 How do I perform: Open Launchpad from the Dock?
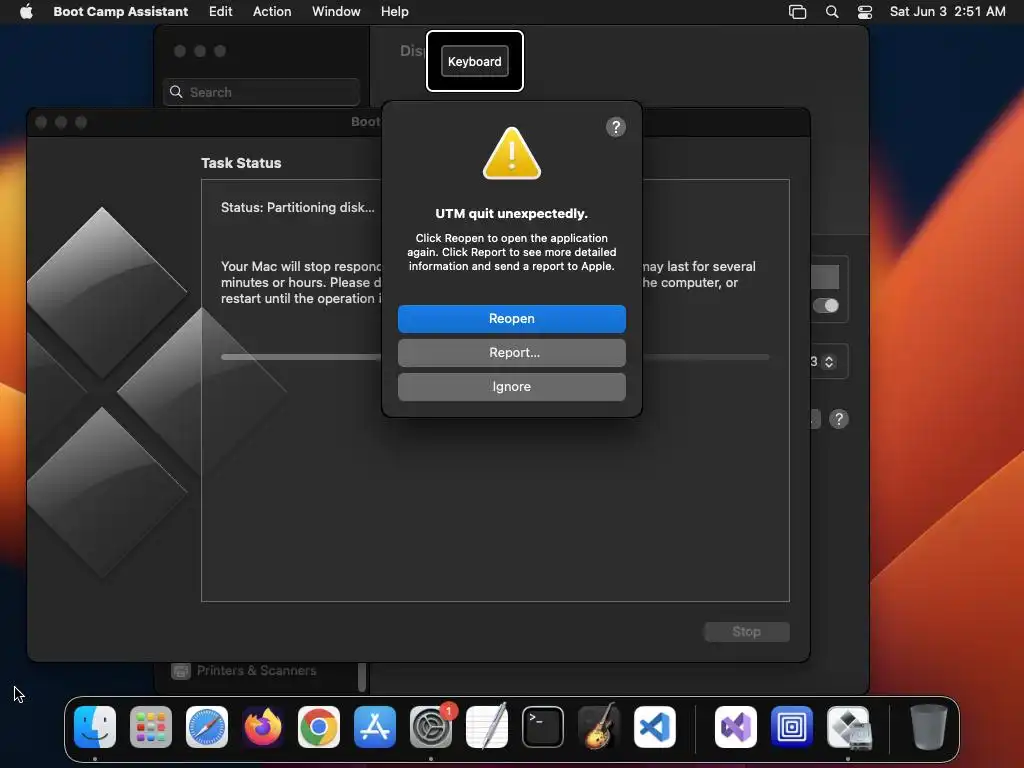click(151, 727)
